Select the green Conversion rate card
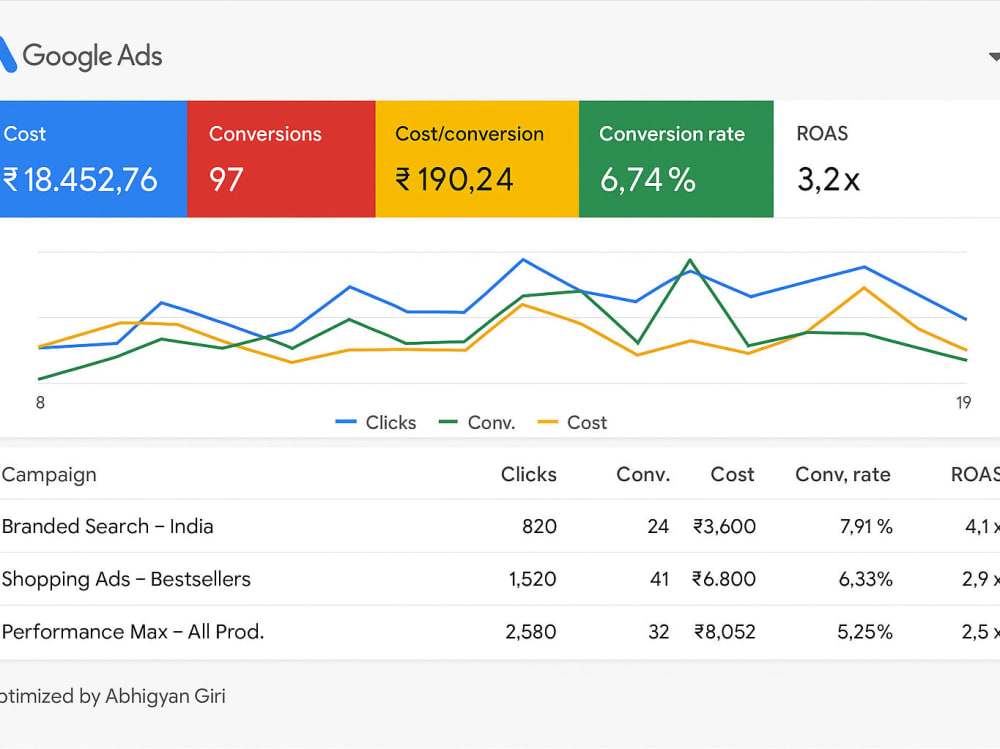The image size is (1000, 749). click(676, 159)
